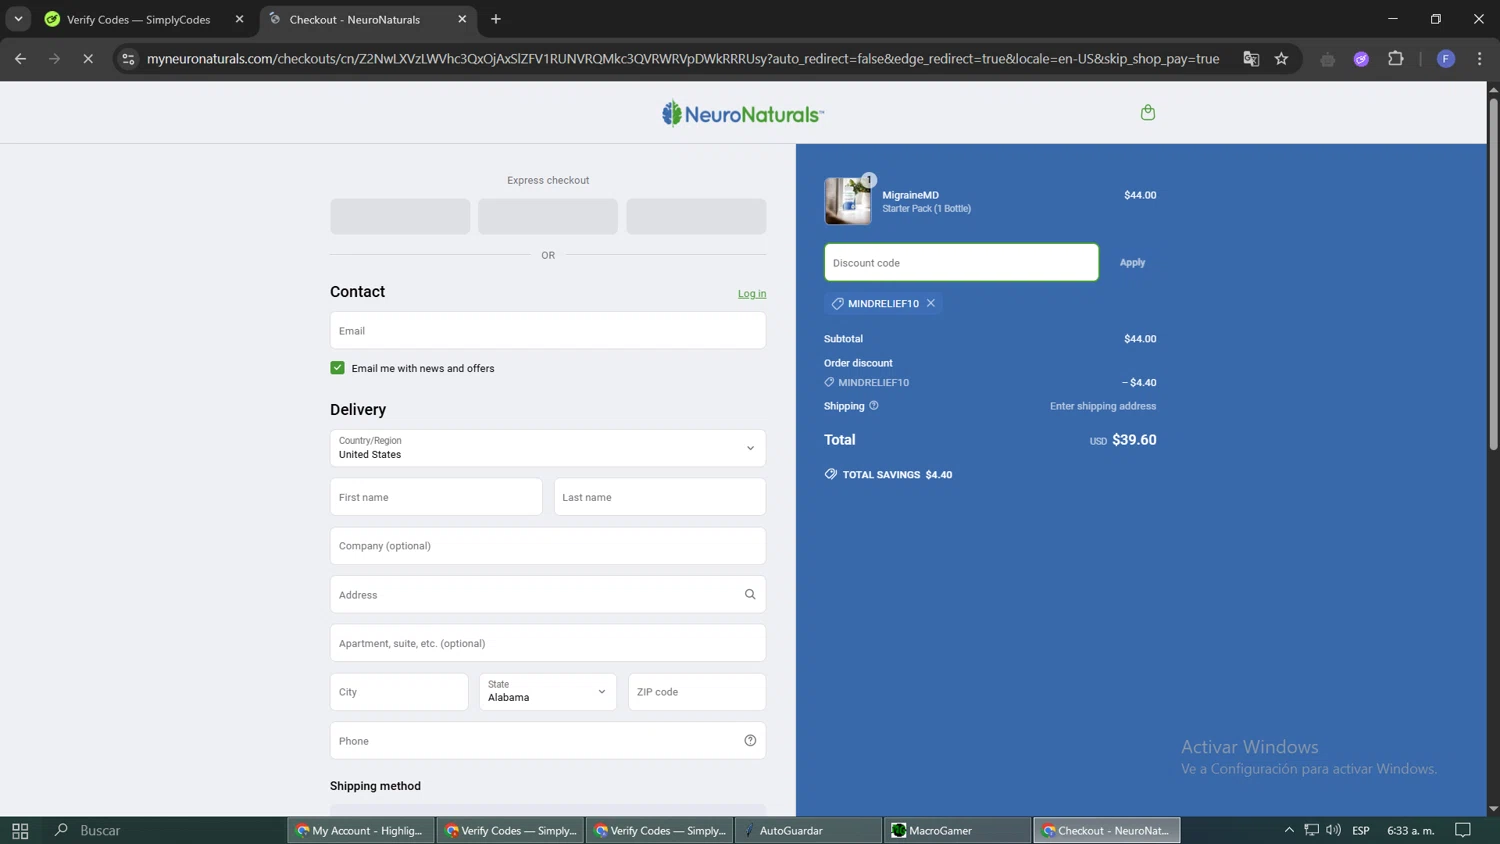Viewport: 1500px width, 844px height.
Task: Stop loading the page
Action: (x=88, y=59)
